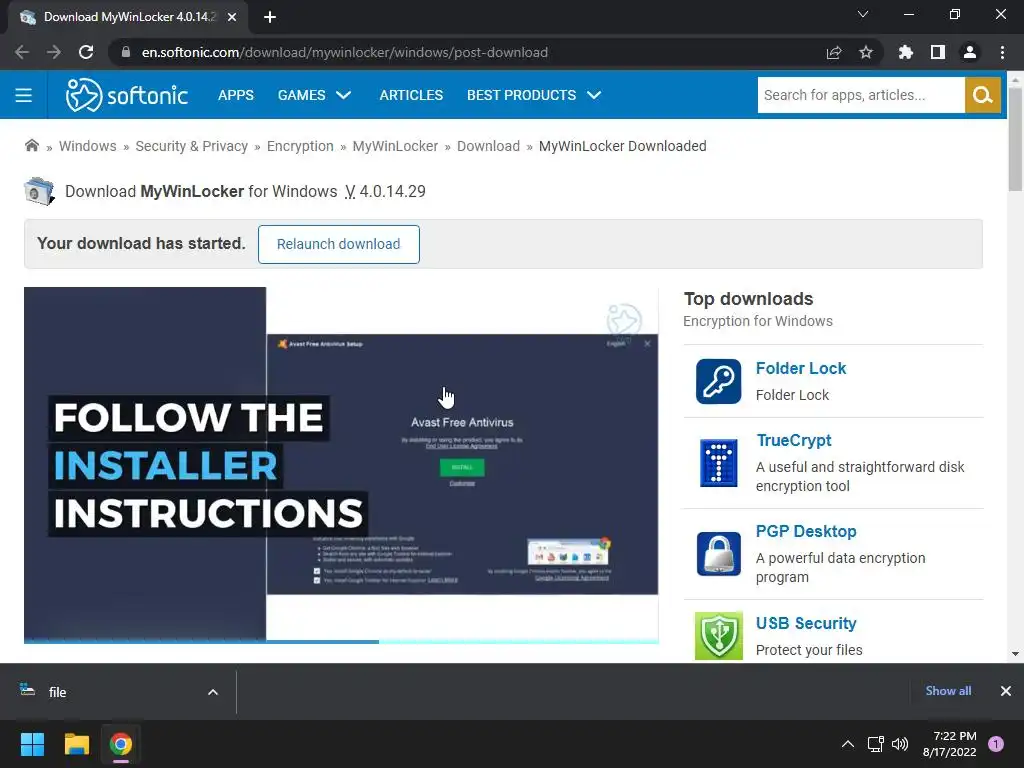This screenshot has height=768, width=1024.
Task: Click the MyWinLocker breadcrumb link
Action: click(x=395, y=146)
